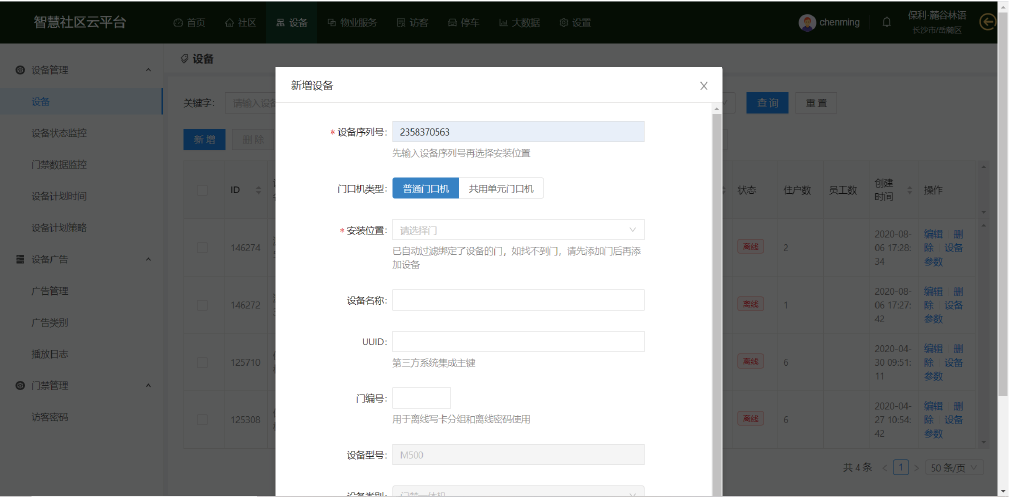This screenshot has height=497, width=1009.
Task: Click the logout arrow icon
Action: point(988,23)
